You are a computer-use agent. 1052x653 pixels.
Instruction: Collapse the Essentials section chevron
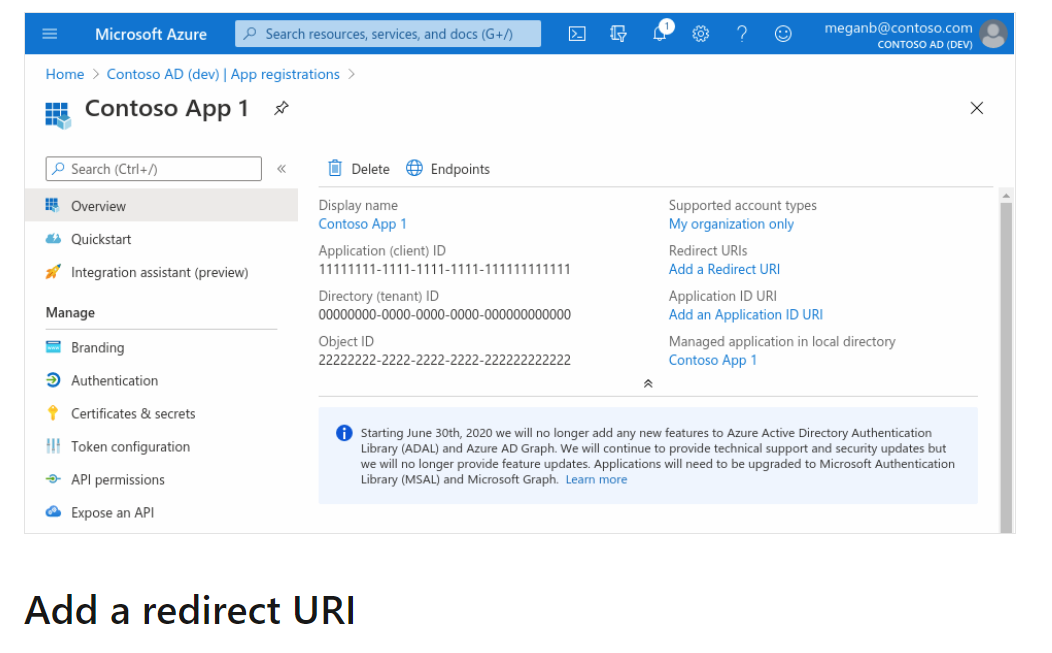[x=647, y=383]
